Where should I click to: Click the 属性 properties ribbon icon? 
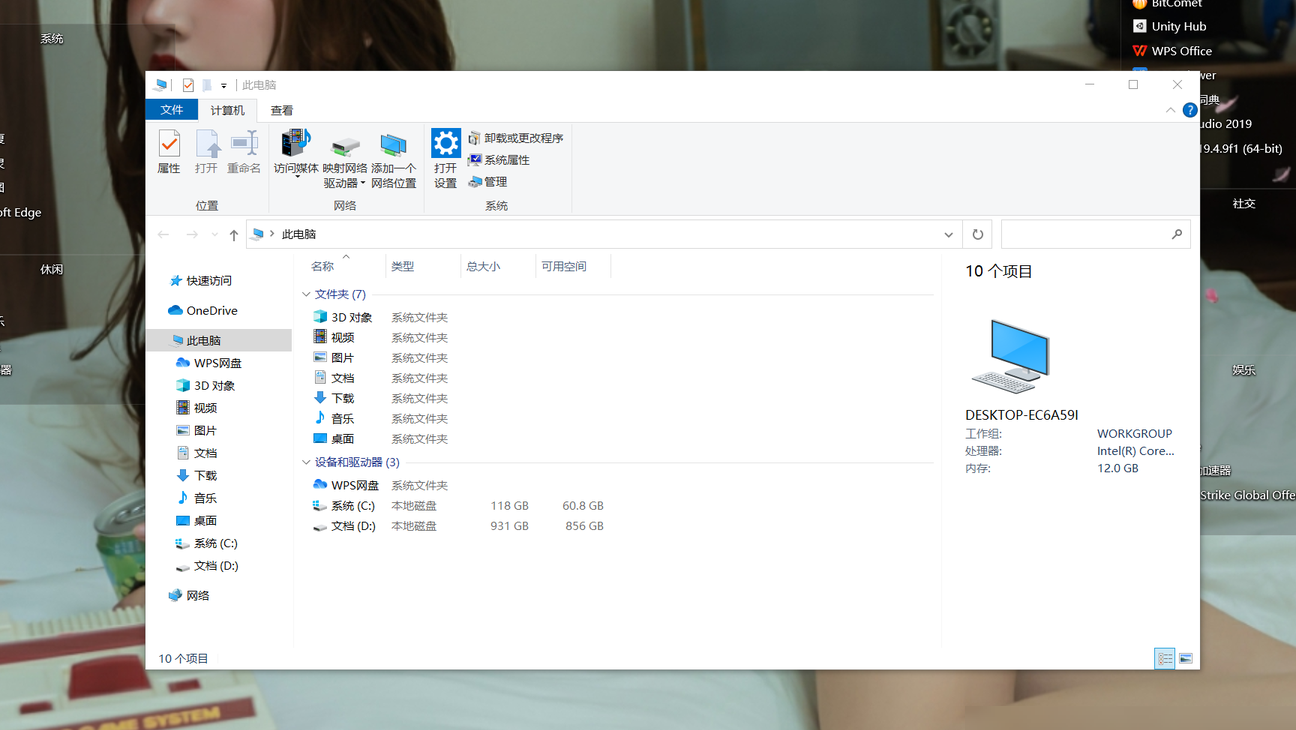click(169, 153)
